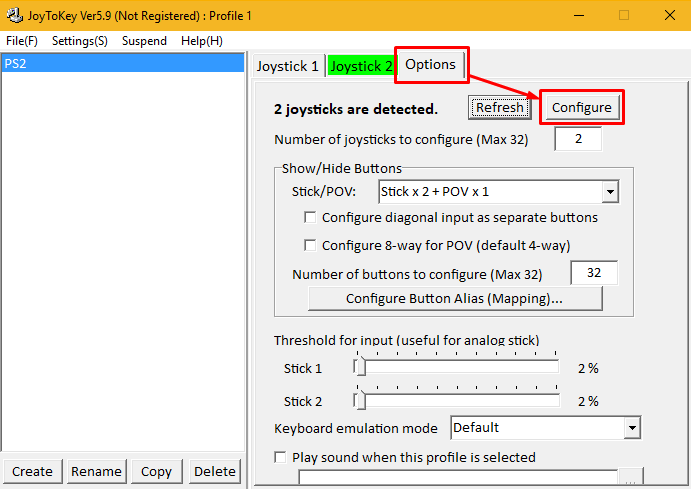Switch to the green Joystick 2 tab
Viewport: 691px width, 489px height.
tap(361, 66)
